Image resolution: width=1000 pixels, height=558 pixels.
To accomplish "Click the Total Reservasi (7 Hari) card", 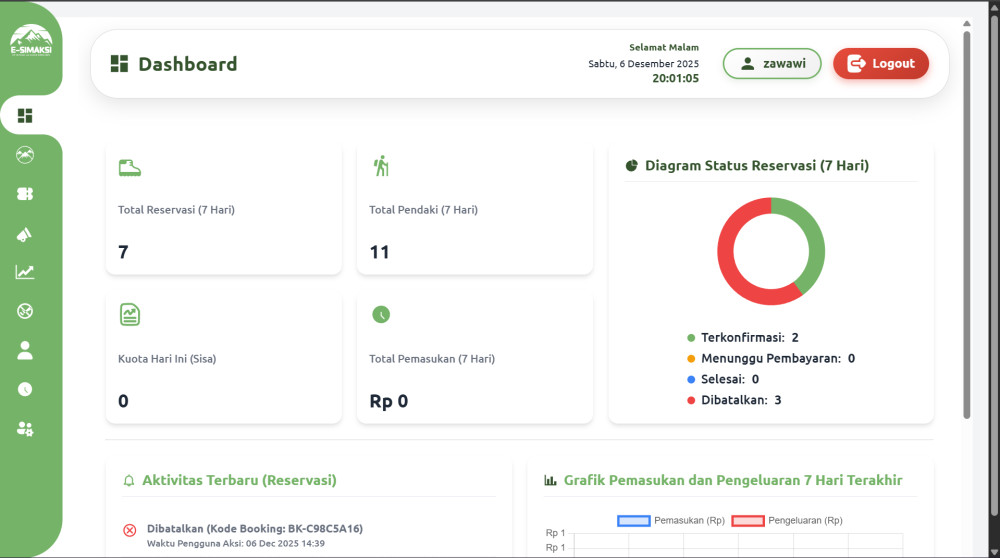I will pyautogui.click(x=223, y=210).
